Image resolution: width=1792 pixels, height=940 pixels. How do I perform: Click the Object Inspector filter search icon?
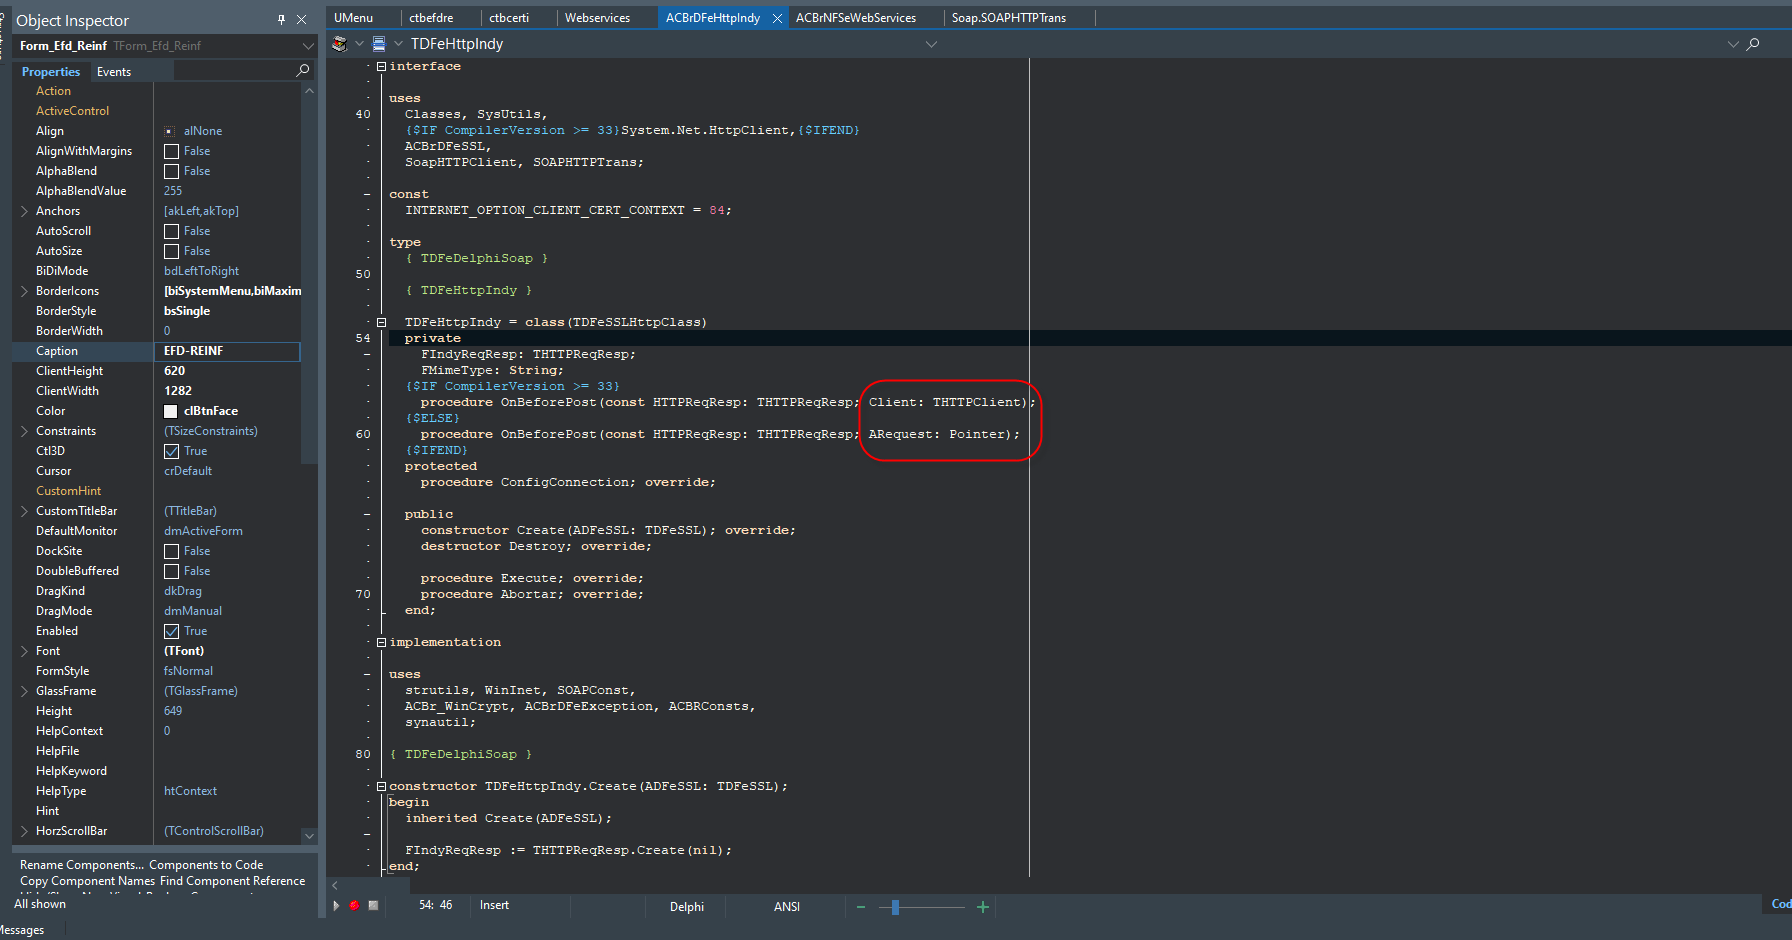point(303,70)
